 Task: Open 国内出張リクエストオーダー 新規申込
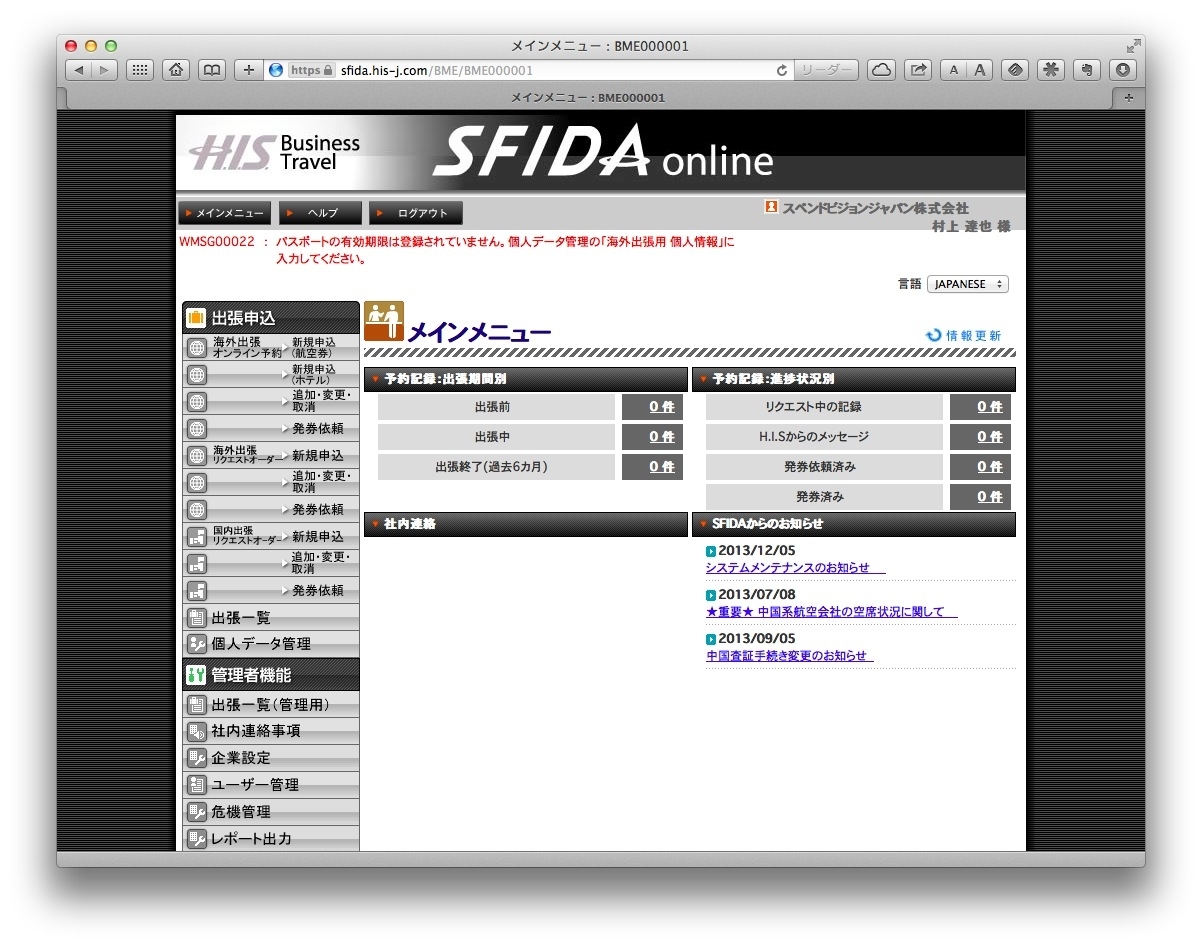[x=271, y=536]
